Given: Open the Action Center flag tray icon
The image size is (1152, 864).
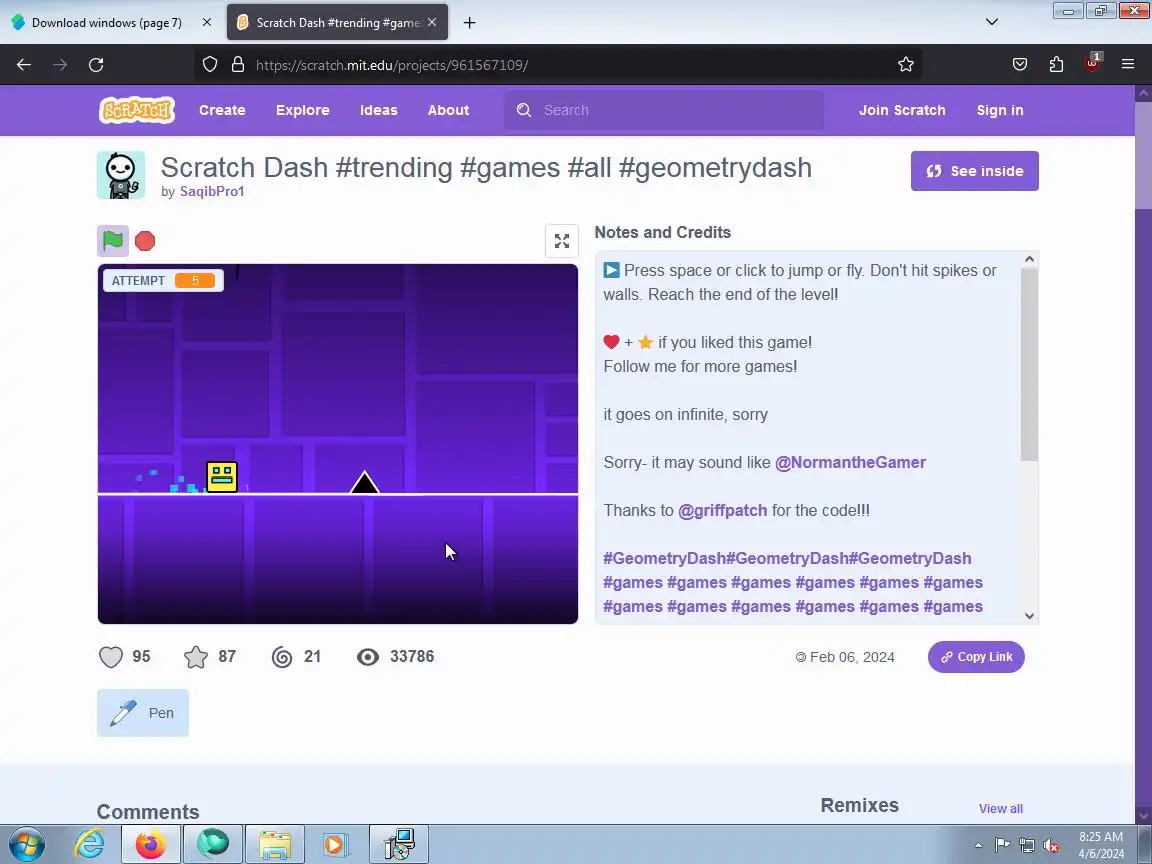Looking at the screenshot, I should coord(1002,846).
